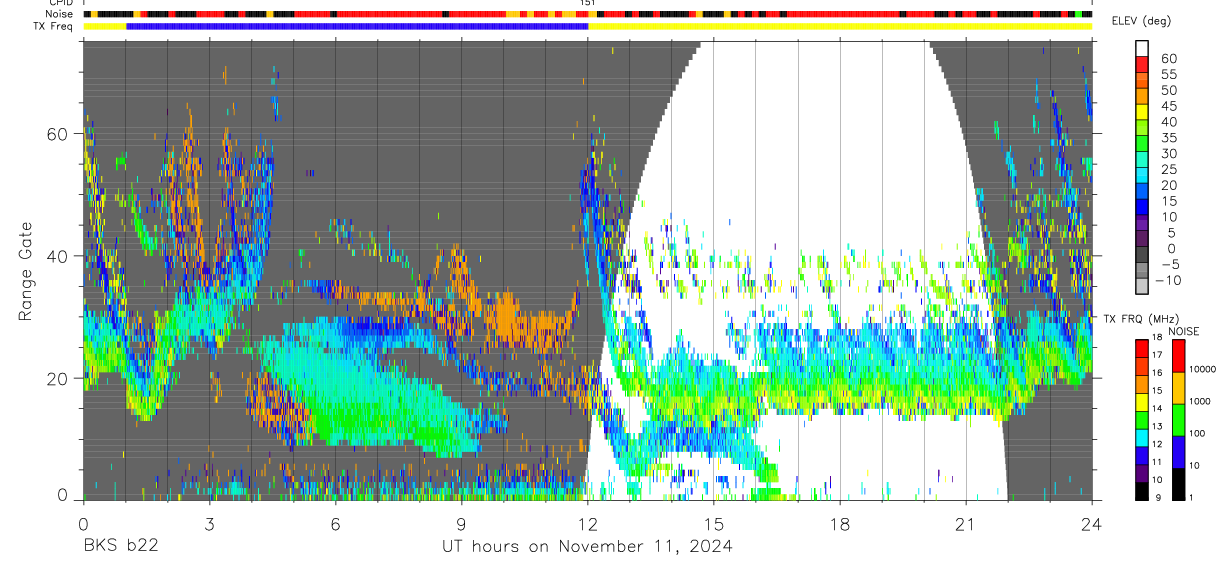Screen dimensions: 1228x567
Task: Click the '151' CPID value label
Action: (x=588, y=4)
